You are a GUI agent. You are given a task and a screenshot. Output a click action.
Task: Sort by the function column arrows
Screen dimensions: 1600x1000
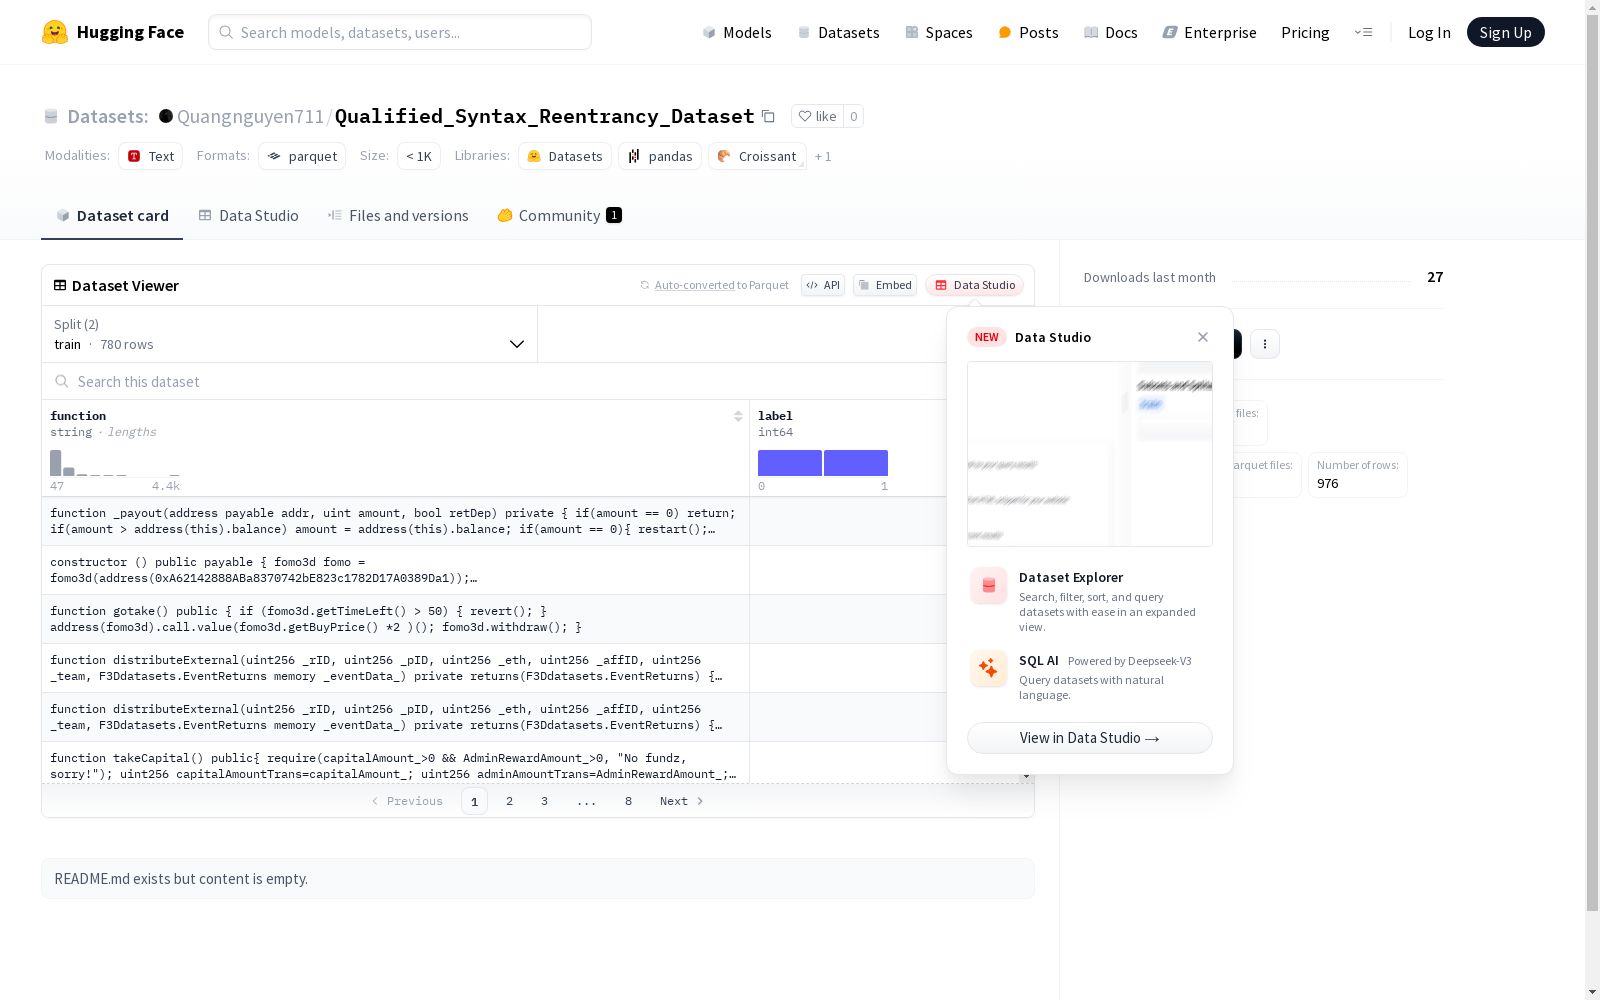tap(738, 416)
